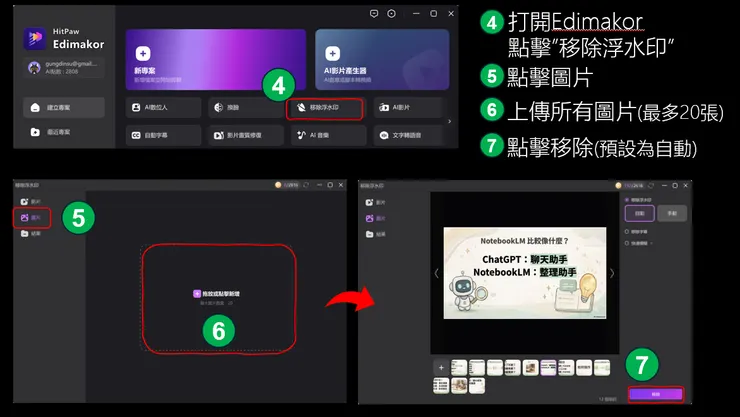Click the purple plus in the drop zone
This screenshot has height=417, width=740.
(x=197, y=293)
